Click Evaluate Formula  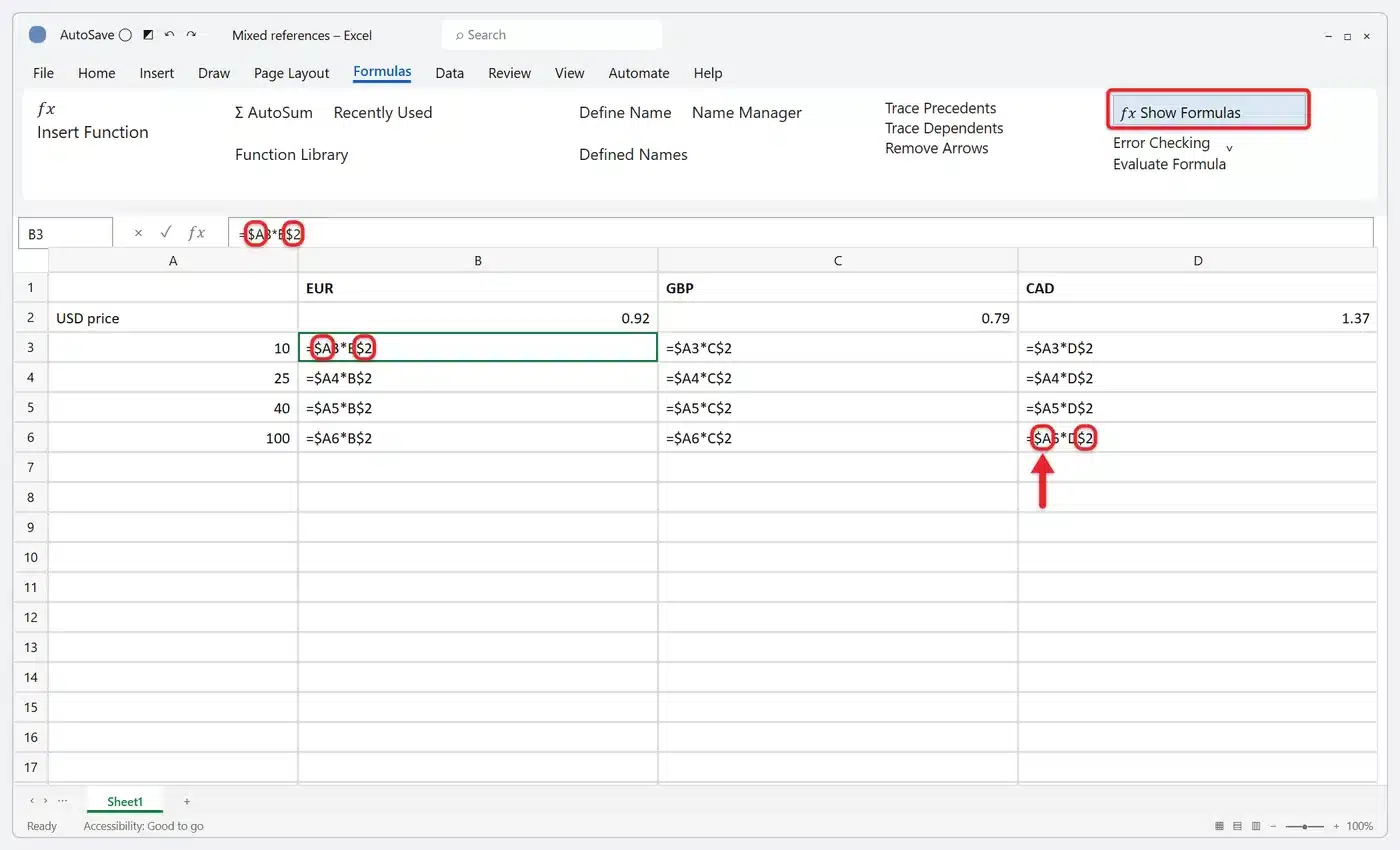coord(1169,164)
